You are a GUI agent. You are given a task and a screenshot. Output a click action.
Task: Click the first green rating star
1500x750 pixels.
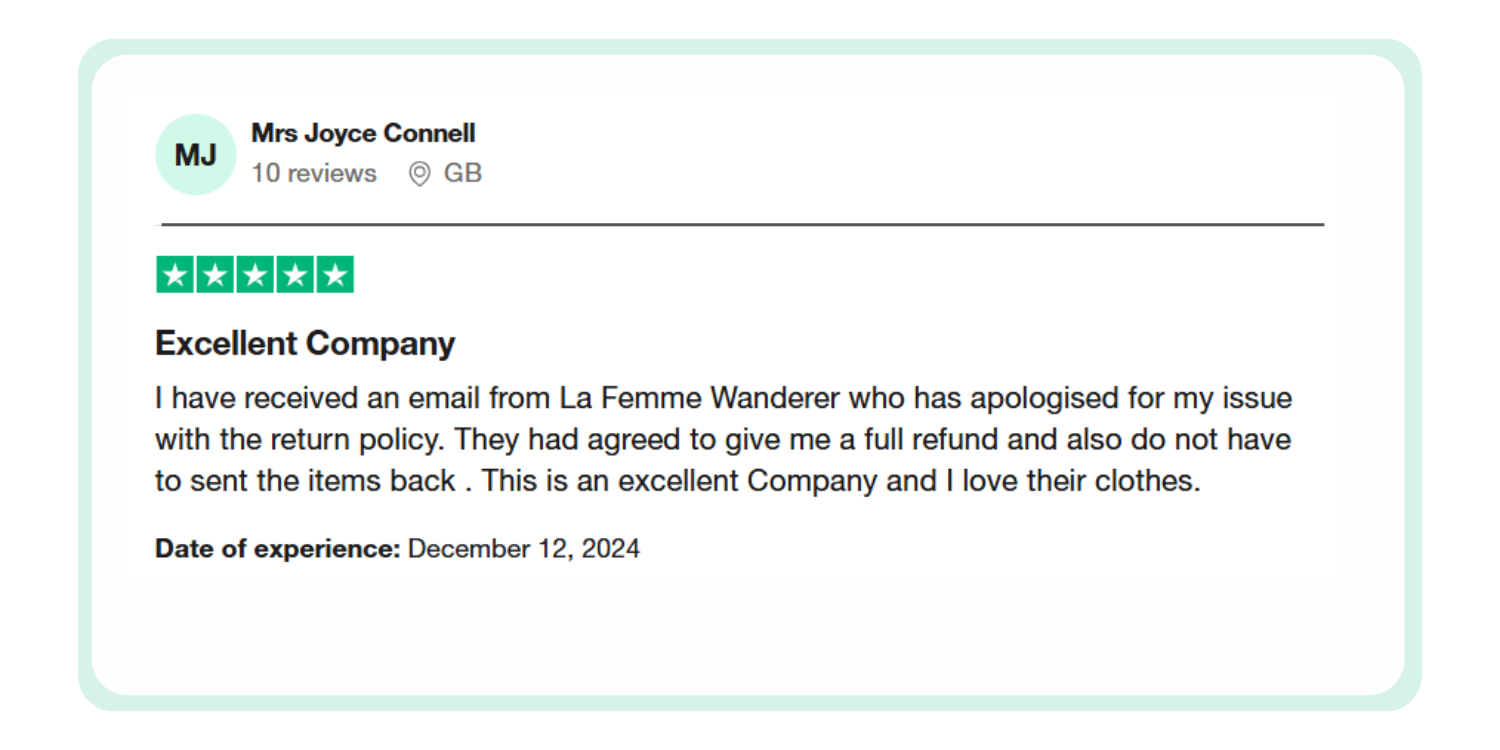click(x=176, y=275)
